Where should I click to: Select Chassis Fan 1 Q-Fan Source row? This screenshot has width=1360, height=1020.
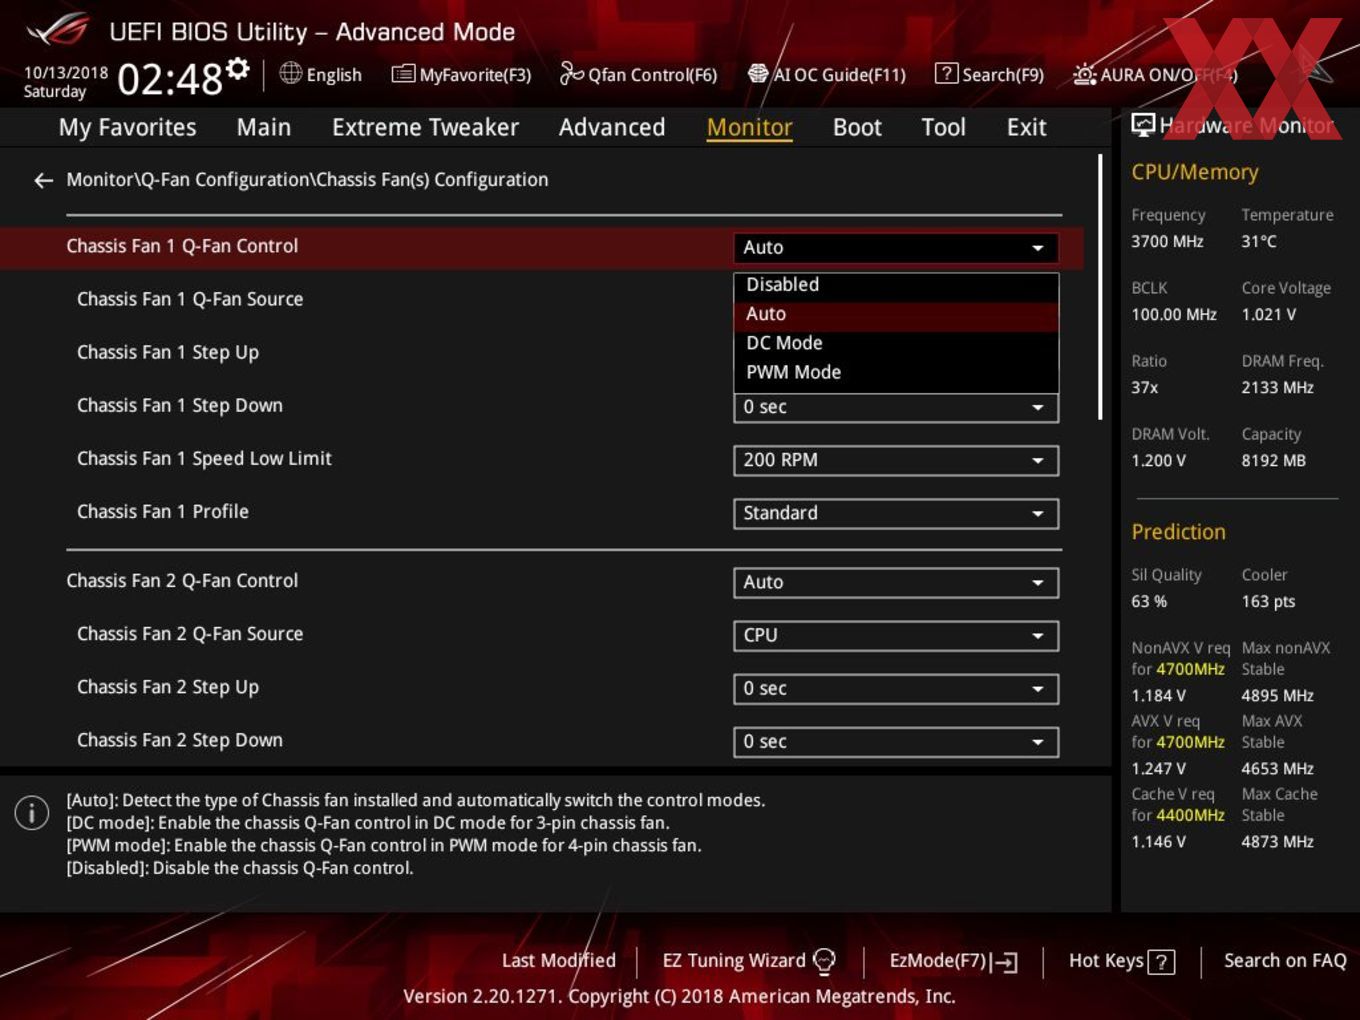(190, 299)
